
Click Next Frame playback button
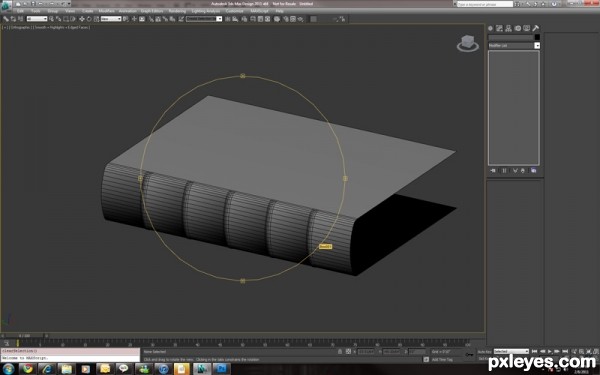(x=557, y=351)
